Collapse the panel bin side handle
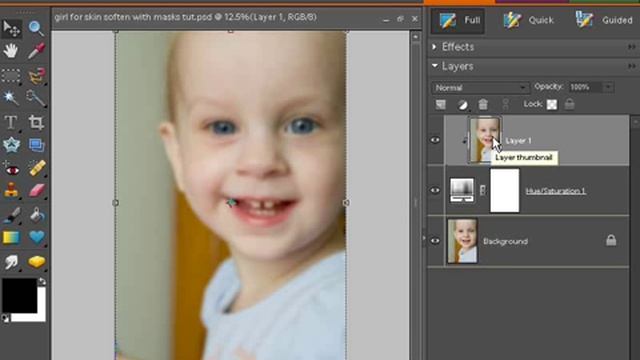640x360 pixels. click(x=424, y=238)
